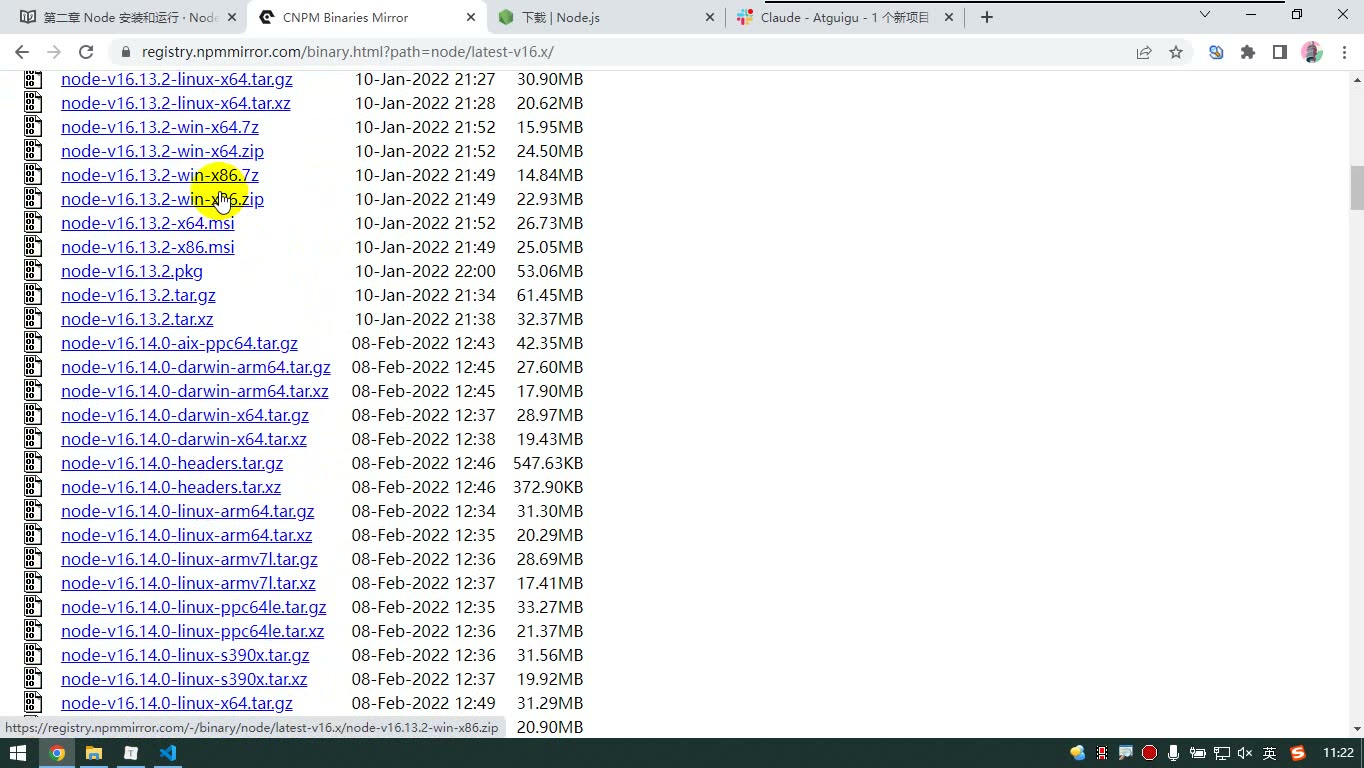Open the tab search dropdown arrow
Screen dimensions: 1364x768
[x=1205, y=15]
